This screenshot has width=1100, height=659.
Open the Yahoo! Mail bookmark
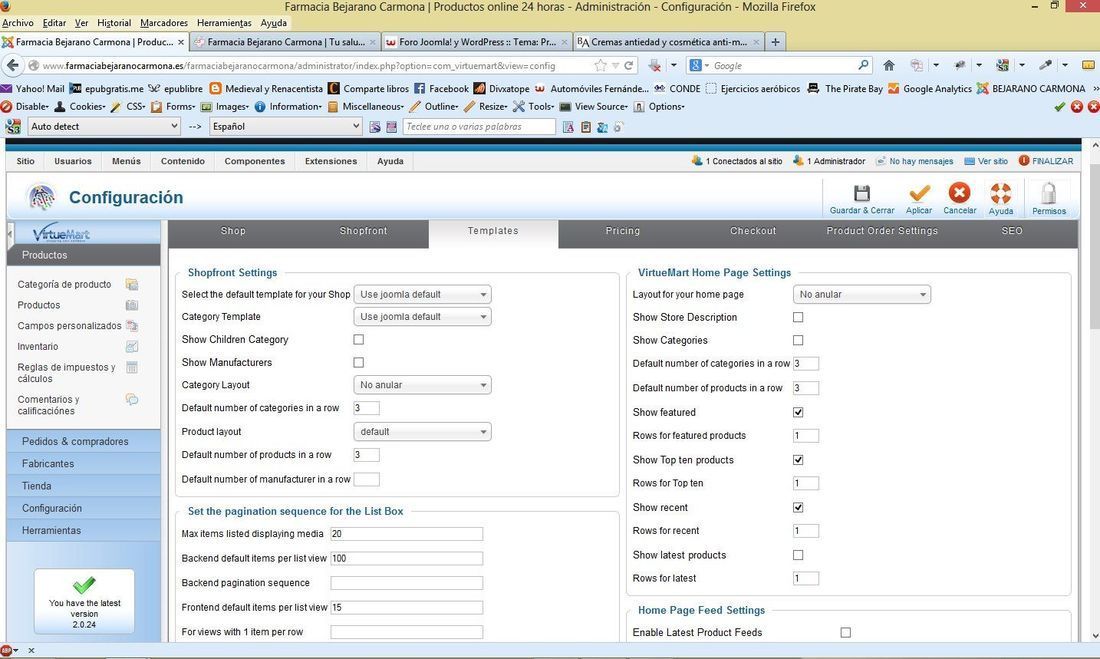(32, 88)
